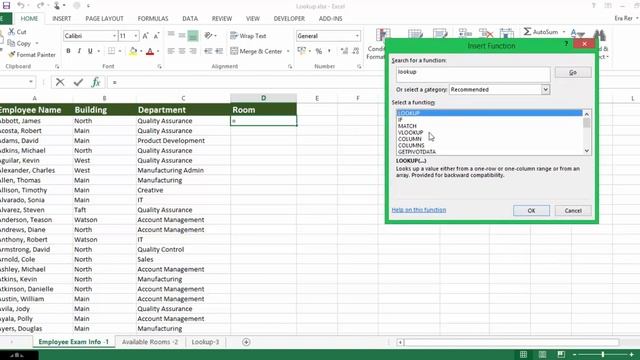Toggle Italic formatting
Image resolution: width=640 pixels, height=360 pixels.
pyautogui.click(x=79, y=51)
